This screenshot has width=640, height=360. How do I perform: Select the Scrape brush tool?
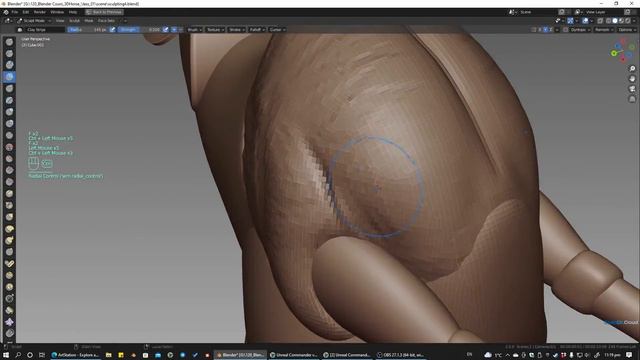(9, 182)
